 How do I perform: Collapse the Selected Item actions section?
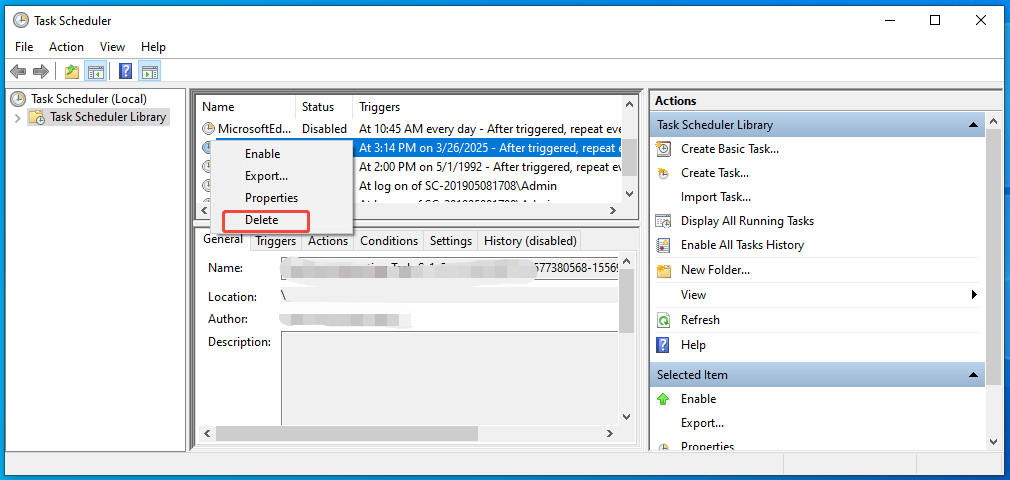pos(974,375)
